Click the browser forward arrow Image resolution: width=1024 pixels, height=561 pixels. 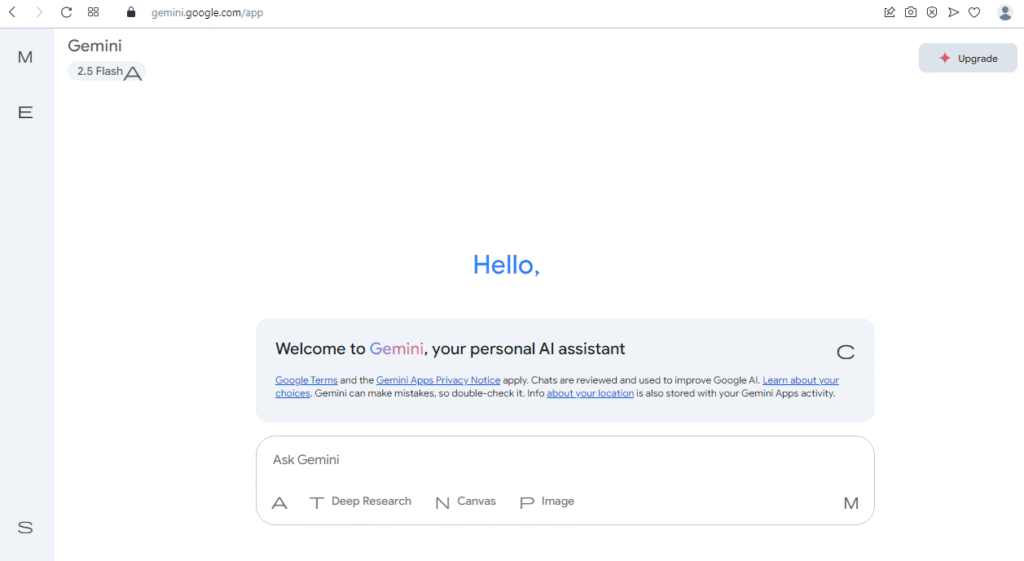pos(39,12)
